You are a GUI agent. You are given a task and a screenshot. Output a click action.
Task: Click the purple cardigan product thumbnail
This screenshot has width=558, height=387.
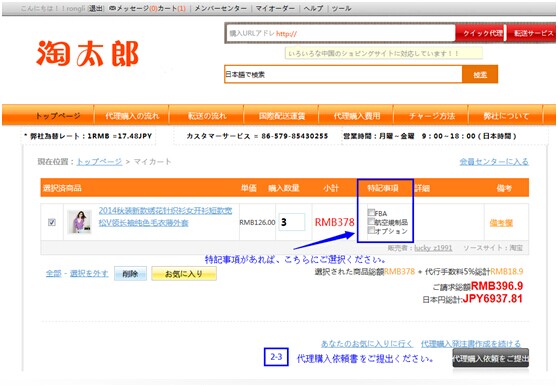pos(79,222)
